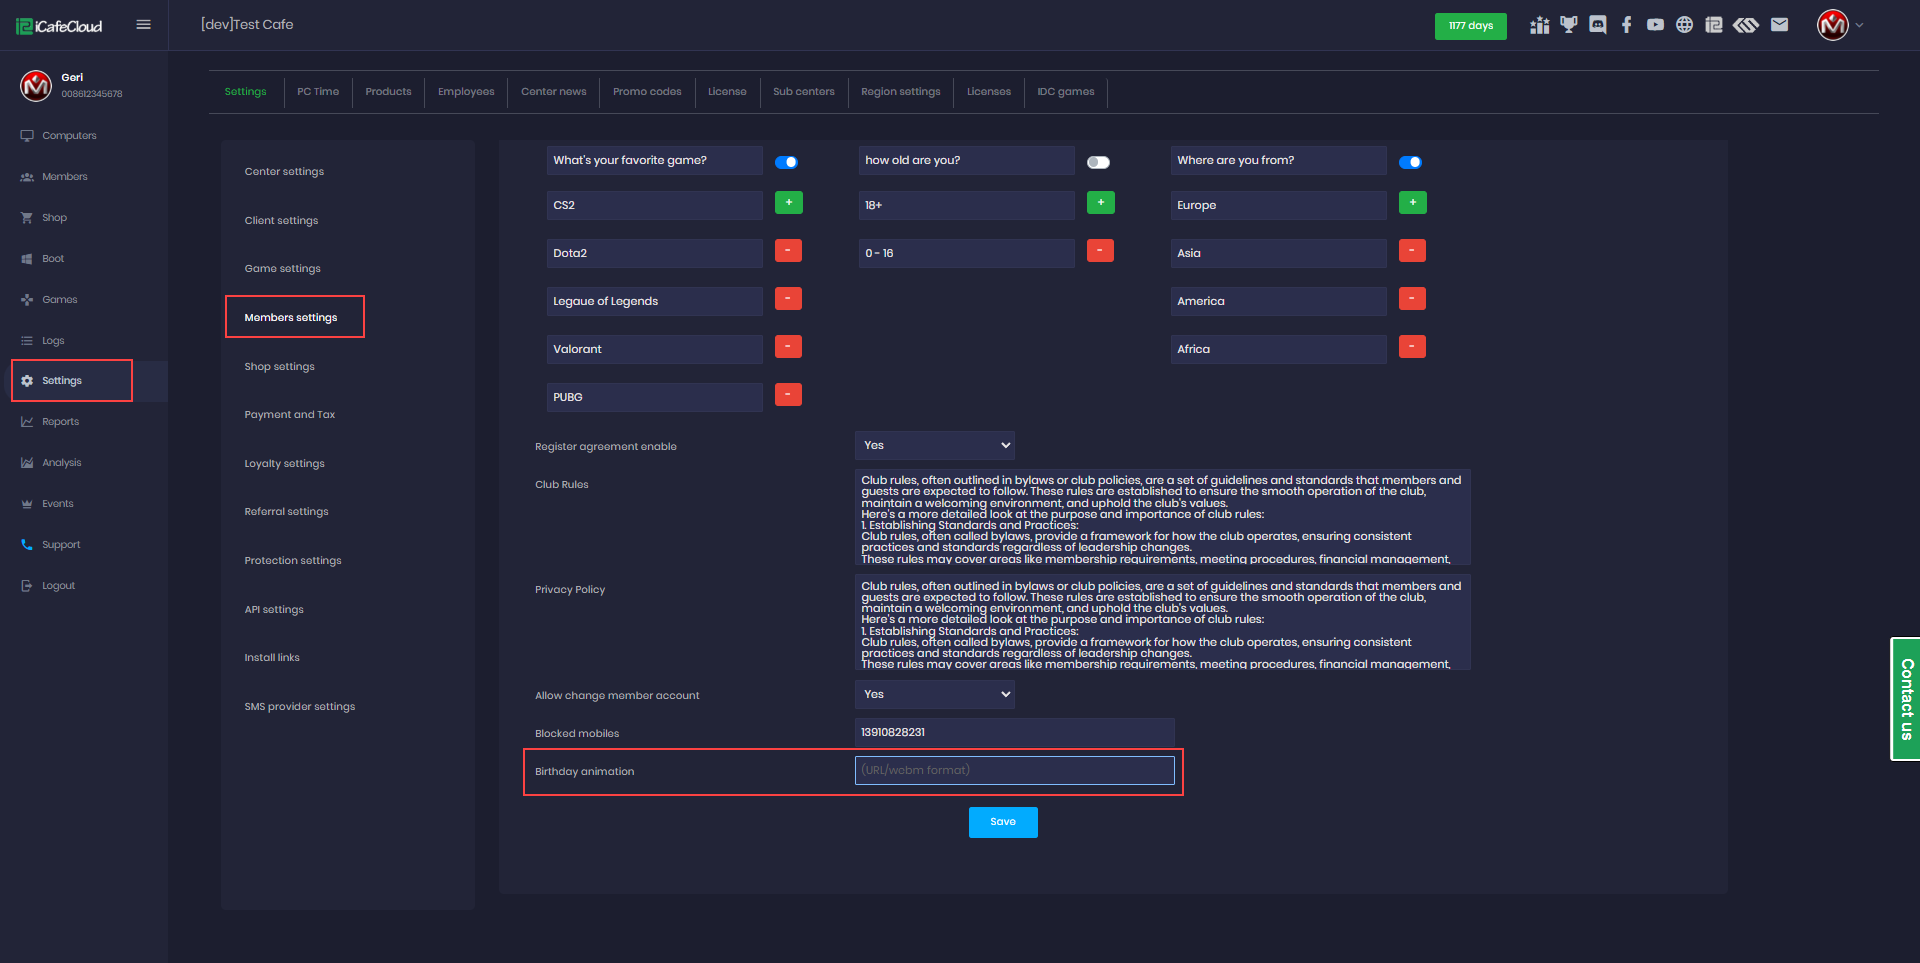Image resolution: width=1920 pixels, height=963 pixels.
Task: Open the mail envelope icon
Action: tap(1779, 25)
